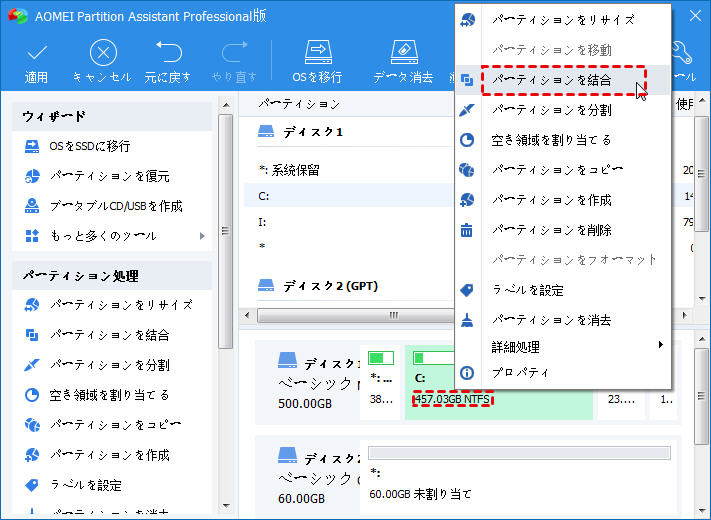Viewport: 711px width, 520px height.
Task: Choose パーティションを消去 in context menu
Action: [x=563, y=320]
